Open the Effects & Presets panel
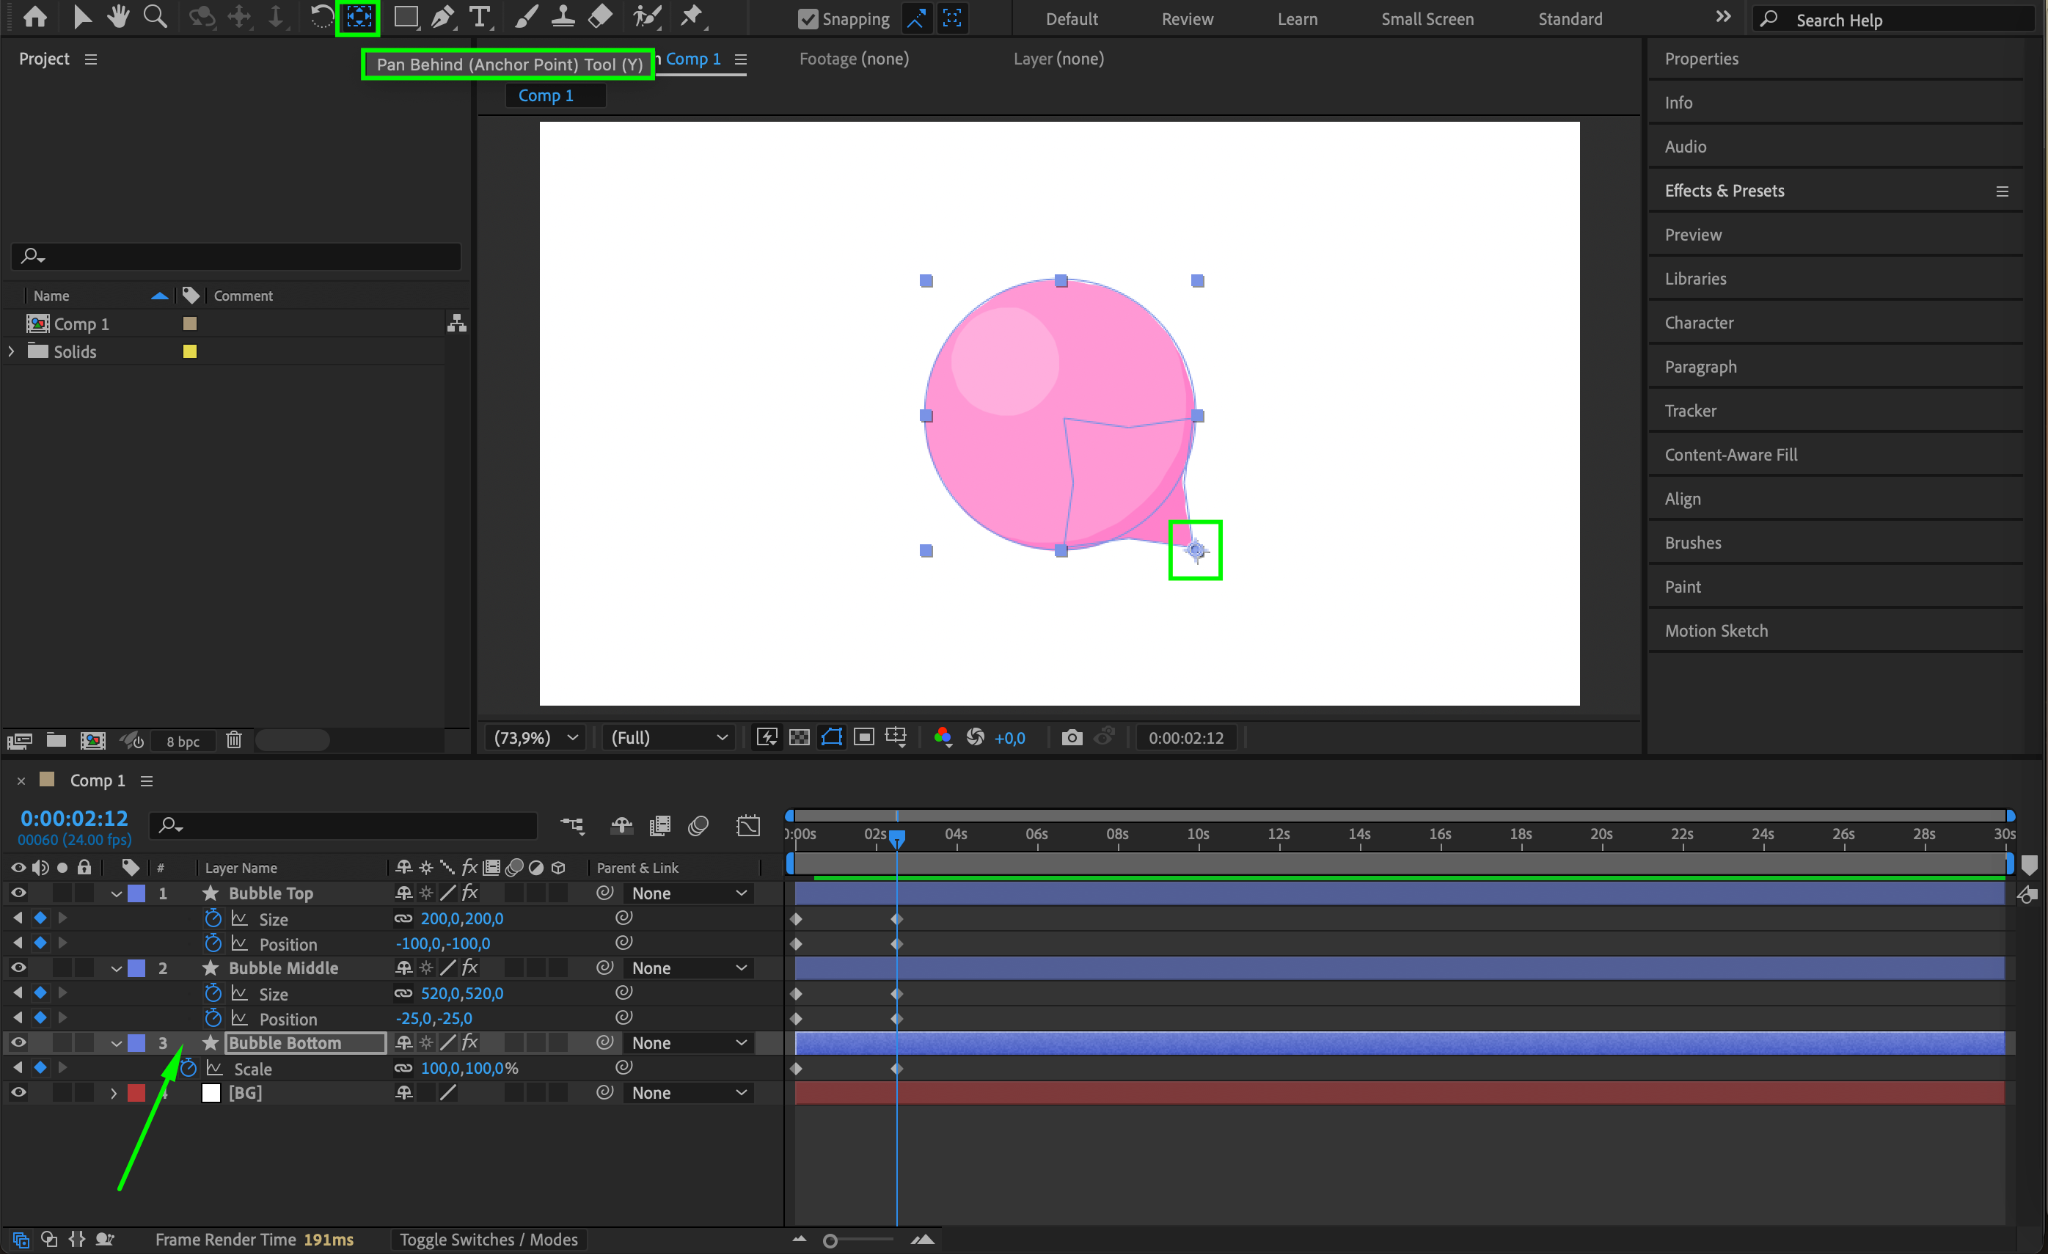This screenshot has height=1254, width=2048. (x=1724, y=191)
